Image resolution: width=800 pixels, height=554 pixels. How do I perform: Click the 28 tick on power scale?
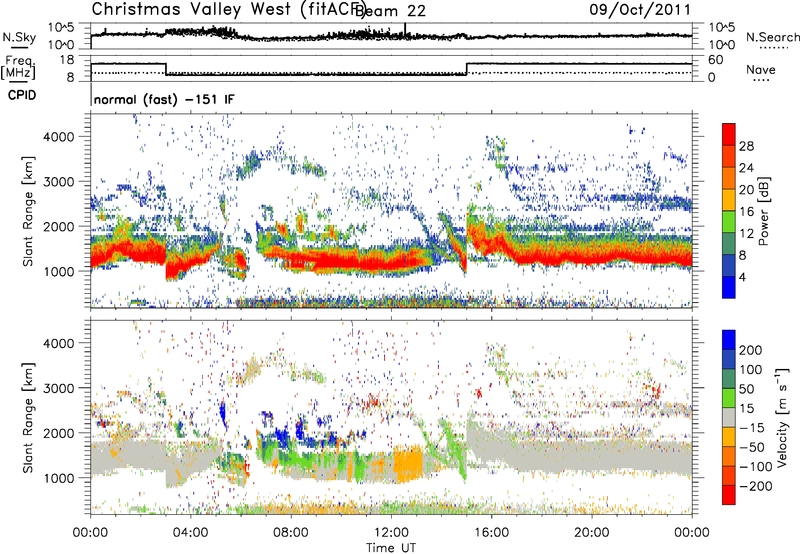(746, 146)
